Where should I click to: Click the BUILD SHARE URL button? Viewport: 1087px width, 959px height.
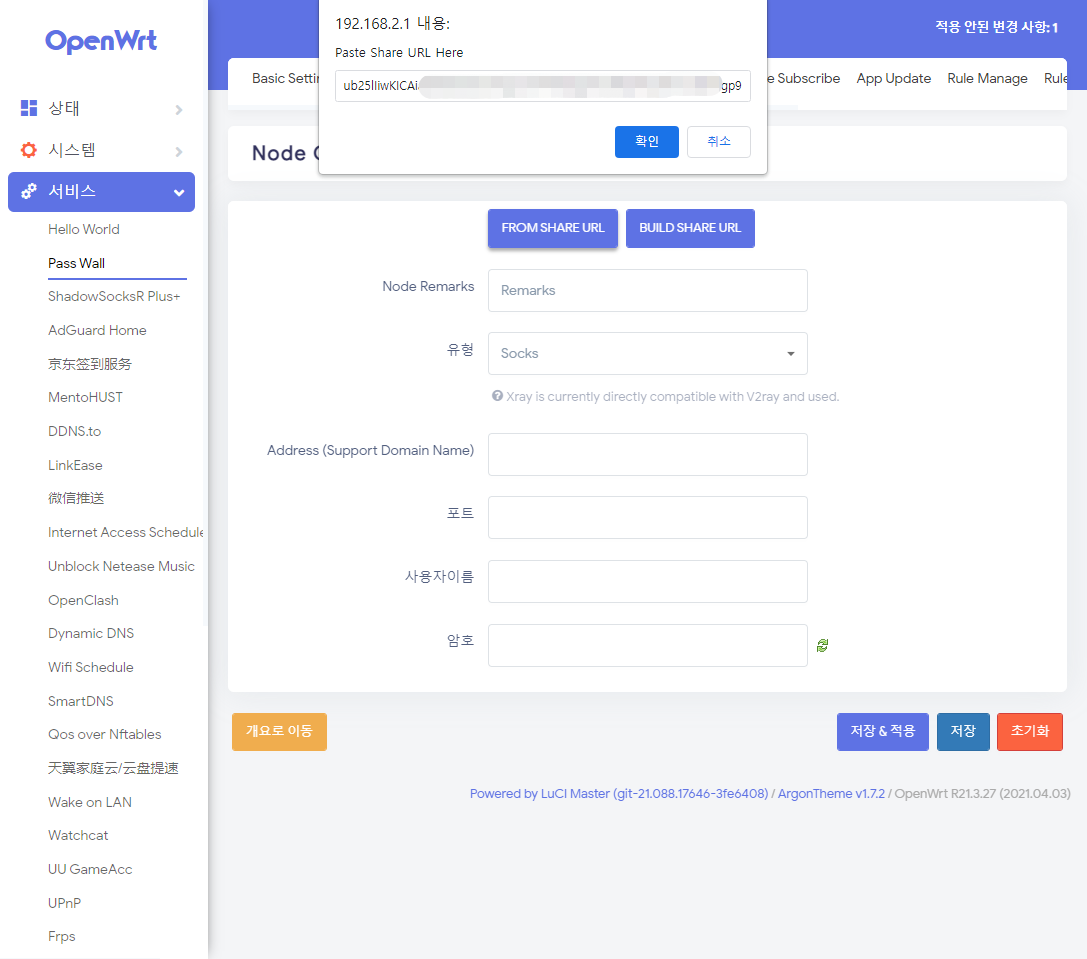[690, 228]
